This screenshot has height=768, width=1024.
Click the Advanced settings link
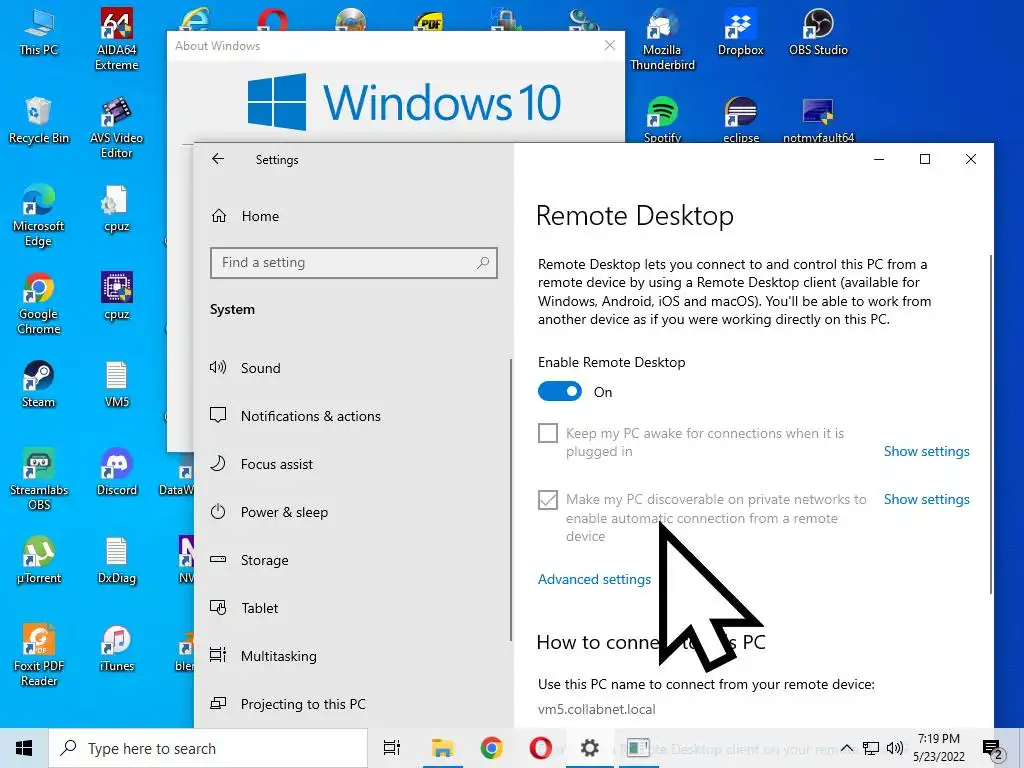pyautogui.click(x=594, y=579)
